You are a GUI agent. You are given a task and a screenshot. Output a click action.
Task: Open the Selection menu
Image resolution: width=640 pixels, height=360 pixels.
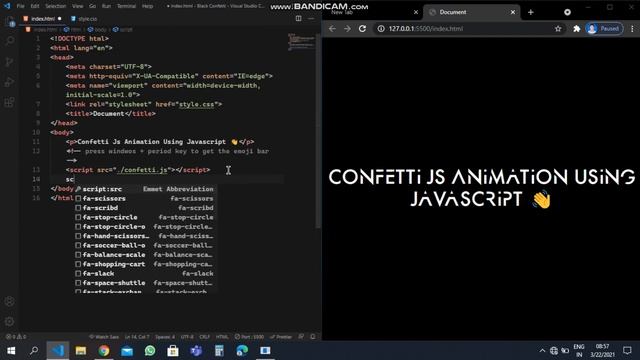click(x=56, y=6)
